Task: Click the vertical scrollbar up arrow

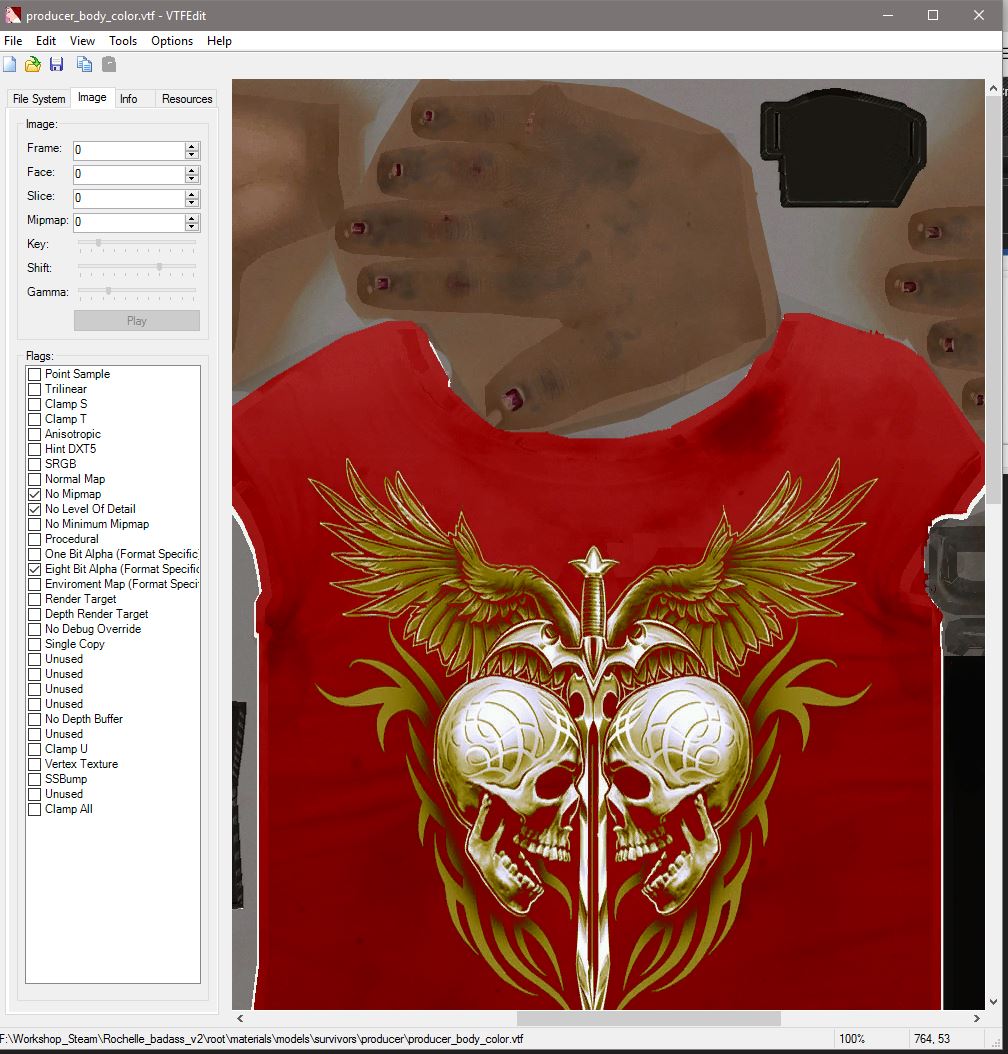Action: click(x=993, y=88)
